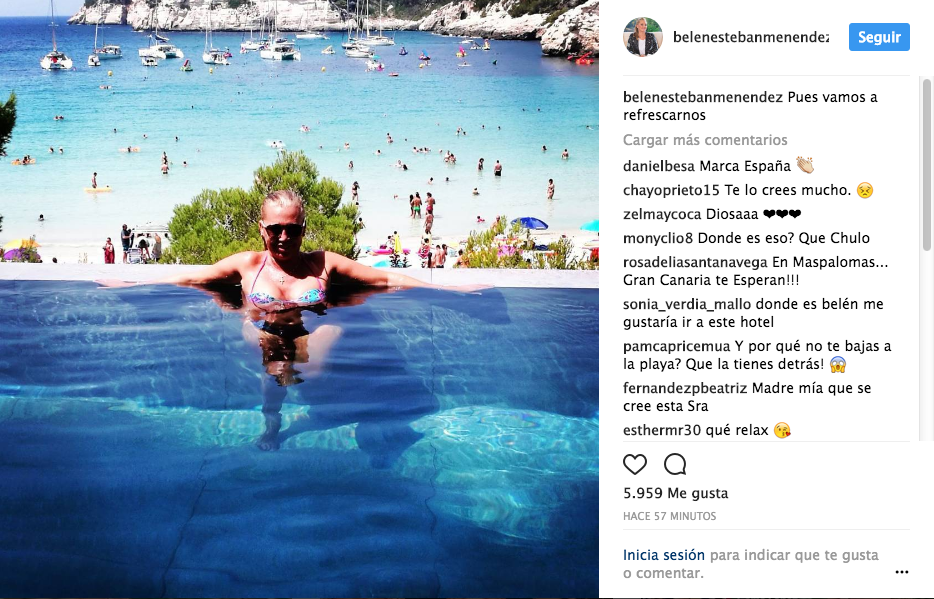Open the three-dot more options menu
Viewport: 934px width, 599px height.
pos(902,572)
